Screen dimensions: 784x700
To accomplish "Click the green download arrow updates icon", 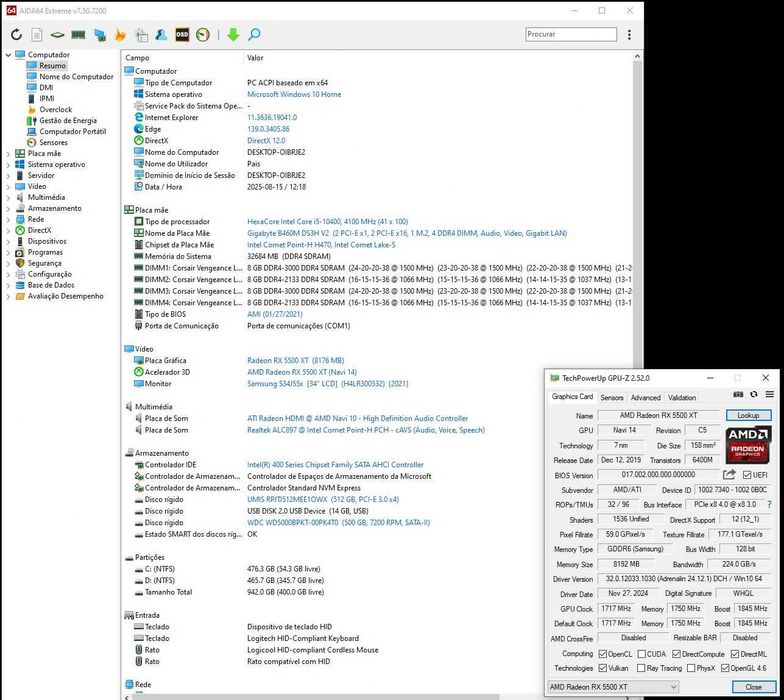I will (233, 34).
